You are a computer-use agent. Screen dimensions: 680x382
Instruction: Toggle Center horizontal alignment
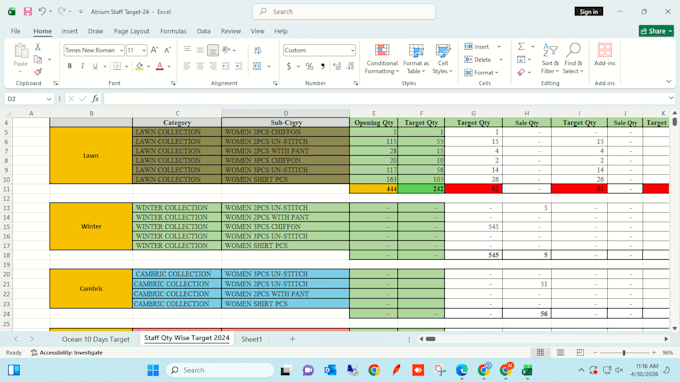point(200,66)
